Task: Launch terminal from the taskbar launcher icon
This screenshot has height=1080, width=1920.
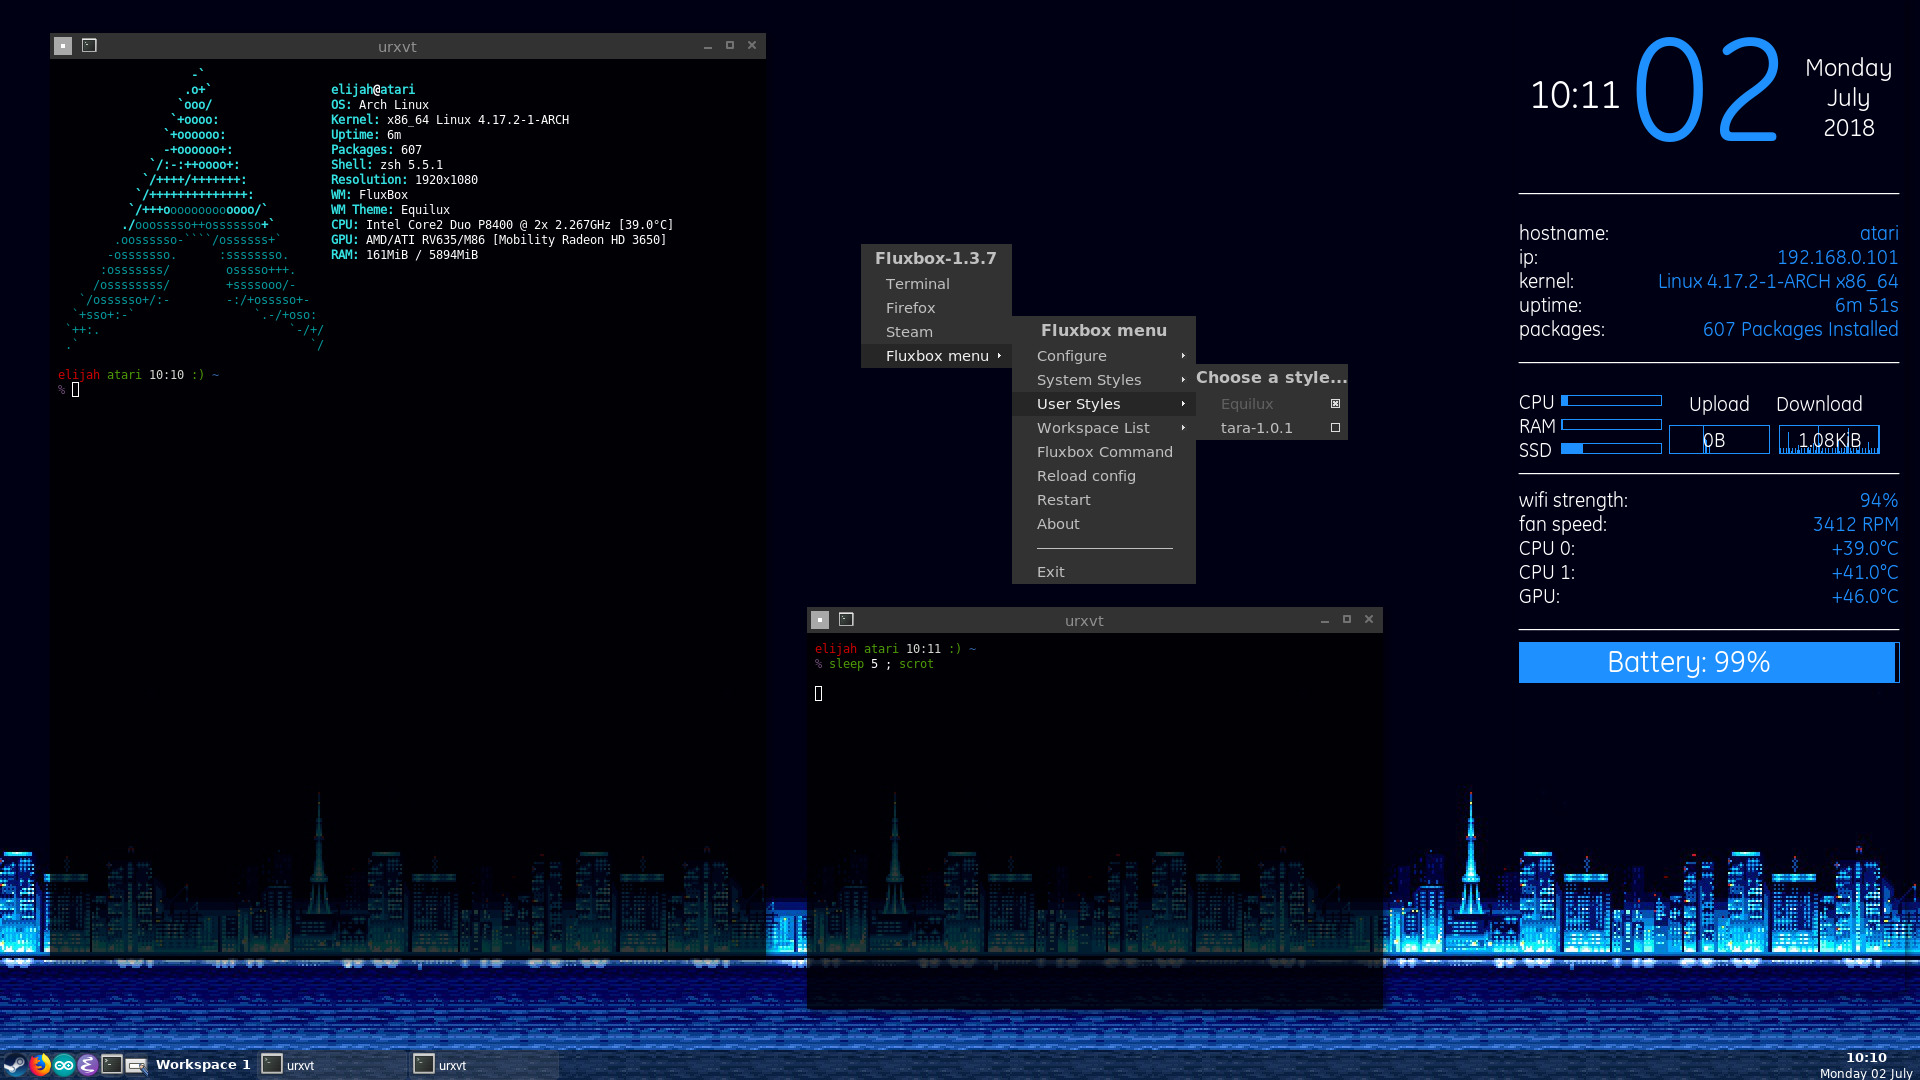Action: (x=112, y=1065)
